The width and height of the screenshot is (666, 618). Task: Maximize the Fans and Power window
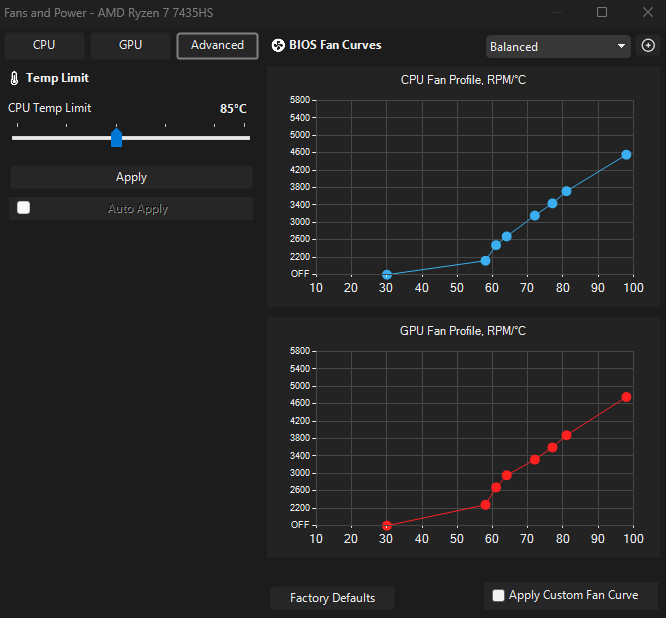(601, 12)
